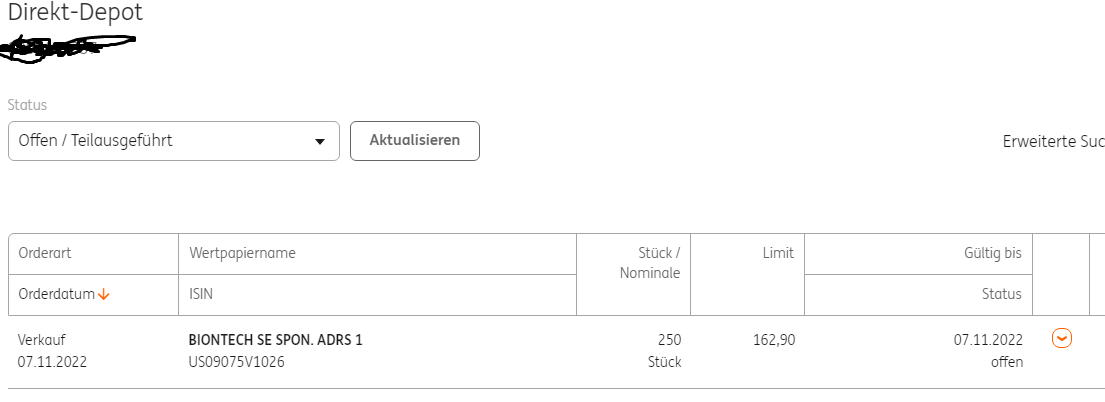Click the Limit column header

(777, 254)
